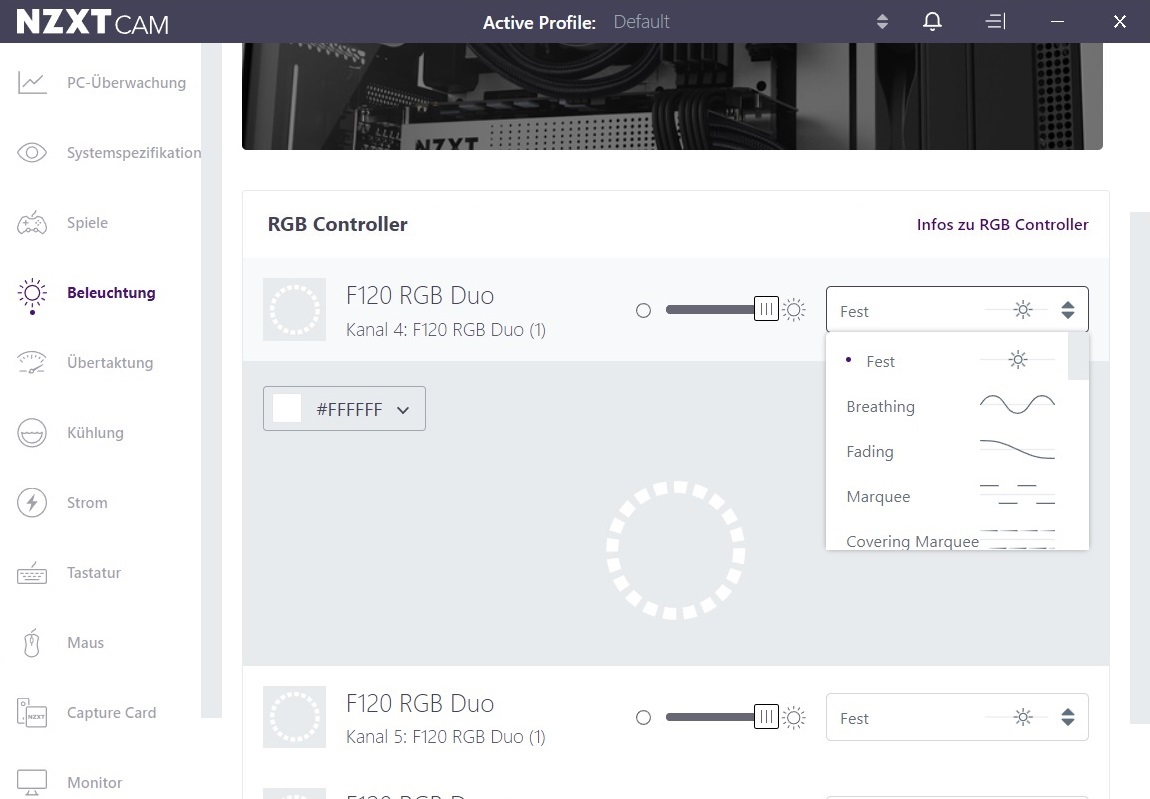Open Kanal 4 lighting mode dropdown

click(957, 310)
